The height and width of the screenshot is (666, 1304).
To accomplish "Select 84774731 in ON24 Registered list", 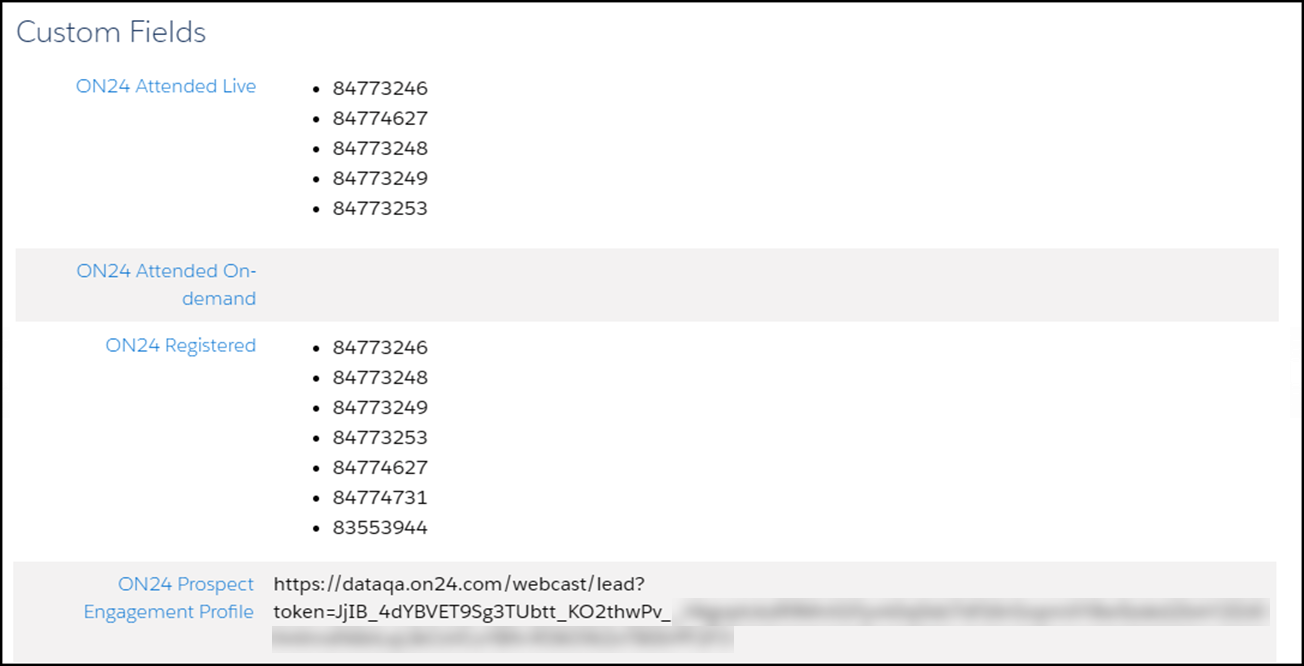I will point(380,497).
